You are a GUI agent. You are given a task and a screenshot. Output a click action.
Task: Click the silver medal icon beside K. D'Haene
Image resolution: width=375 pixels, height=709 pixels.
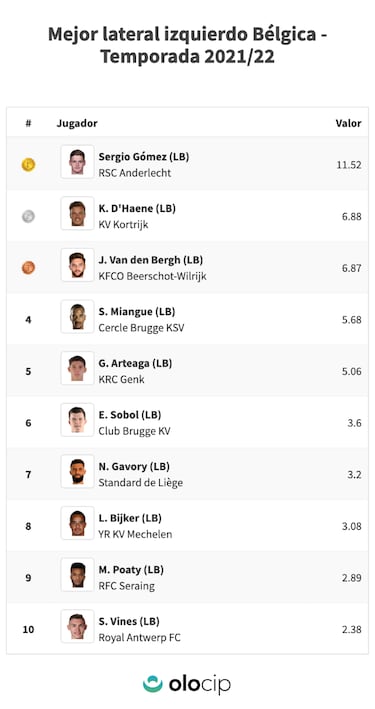[x=28, y=216]
